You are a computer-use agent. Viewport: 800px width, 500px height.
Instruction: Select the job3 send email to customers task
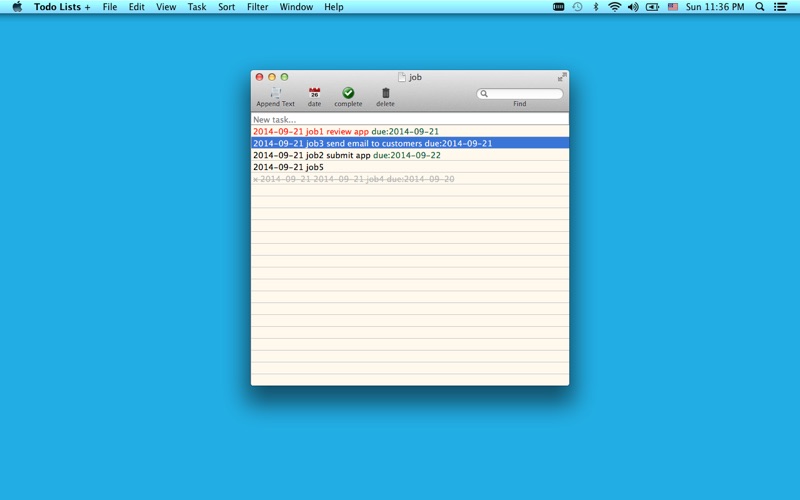tap(410, 143)
